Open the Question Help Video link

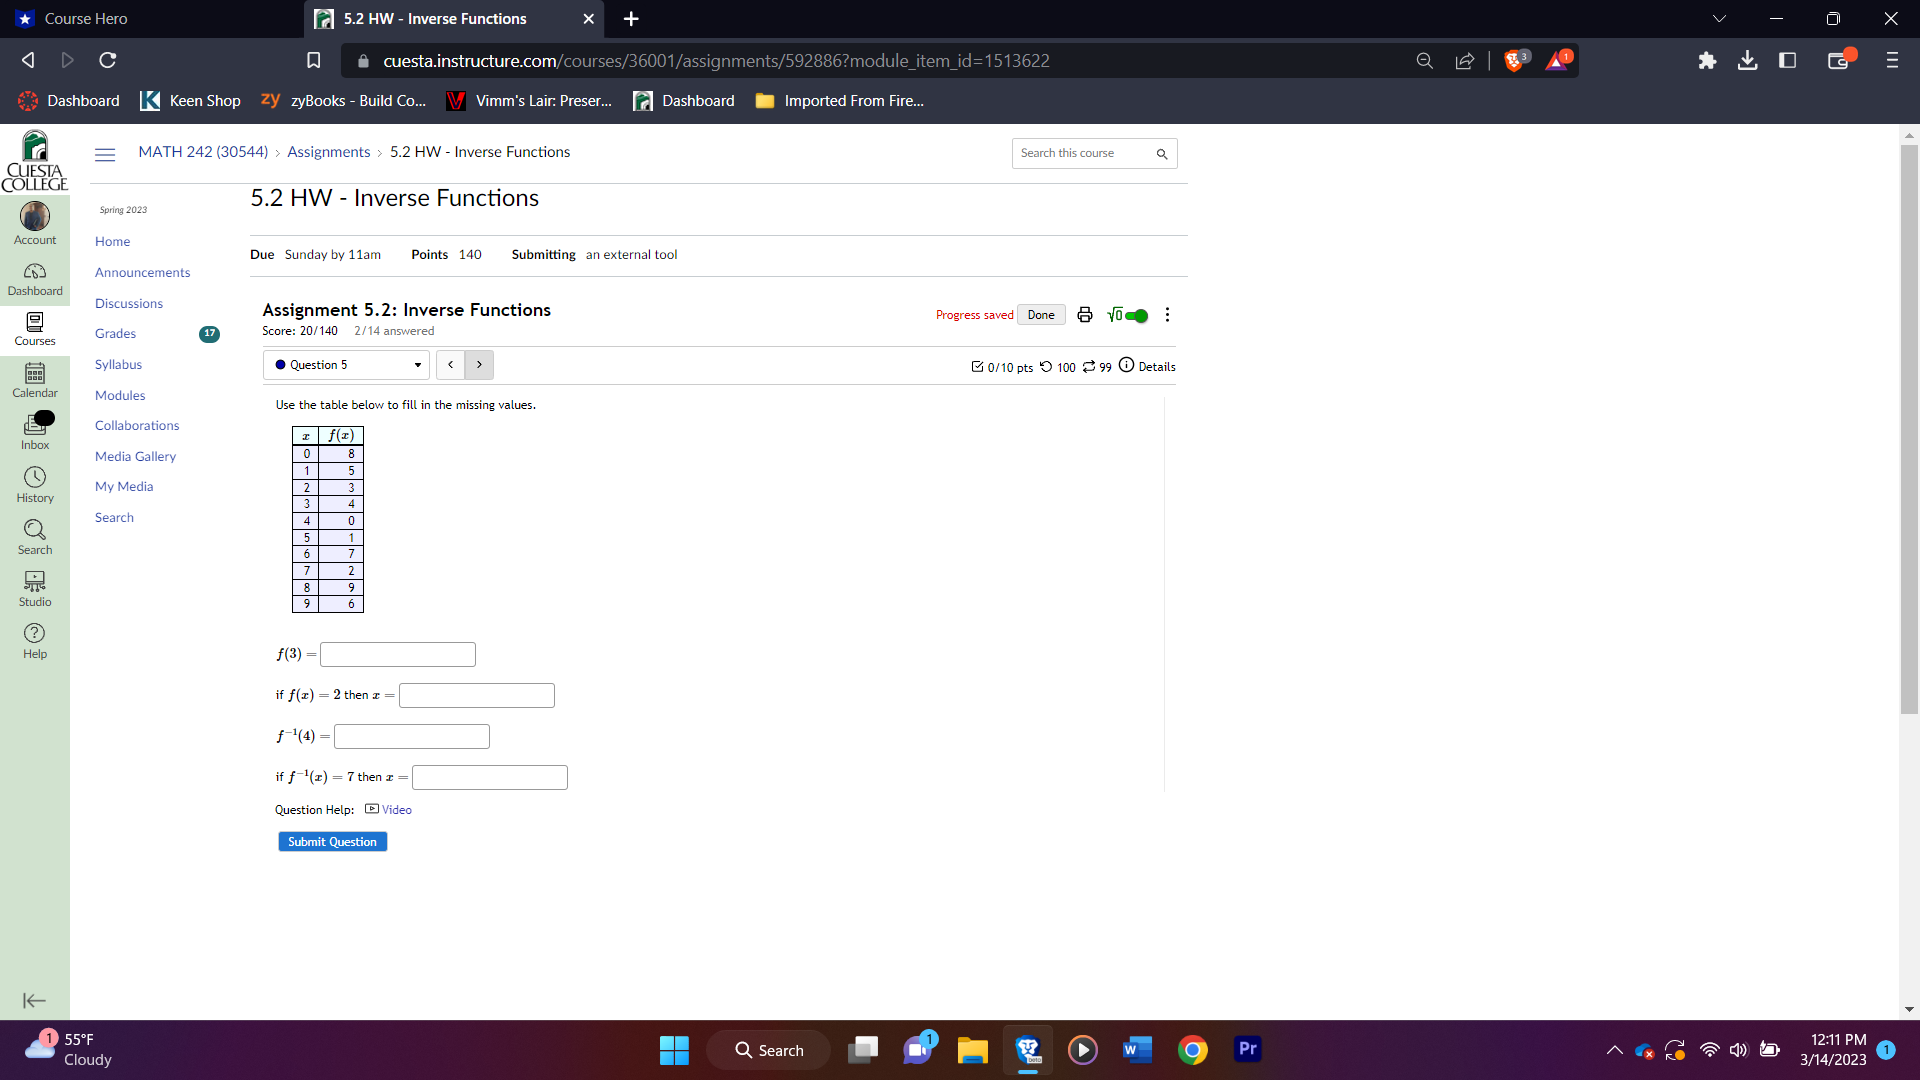coord(396,809)
